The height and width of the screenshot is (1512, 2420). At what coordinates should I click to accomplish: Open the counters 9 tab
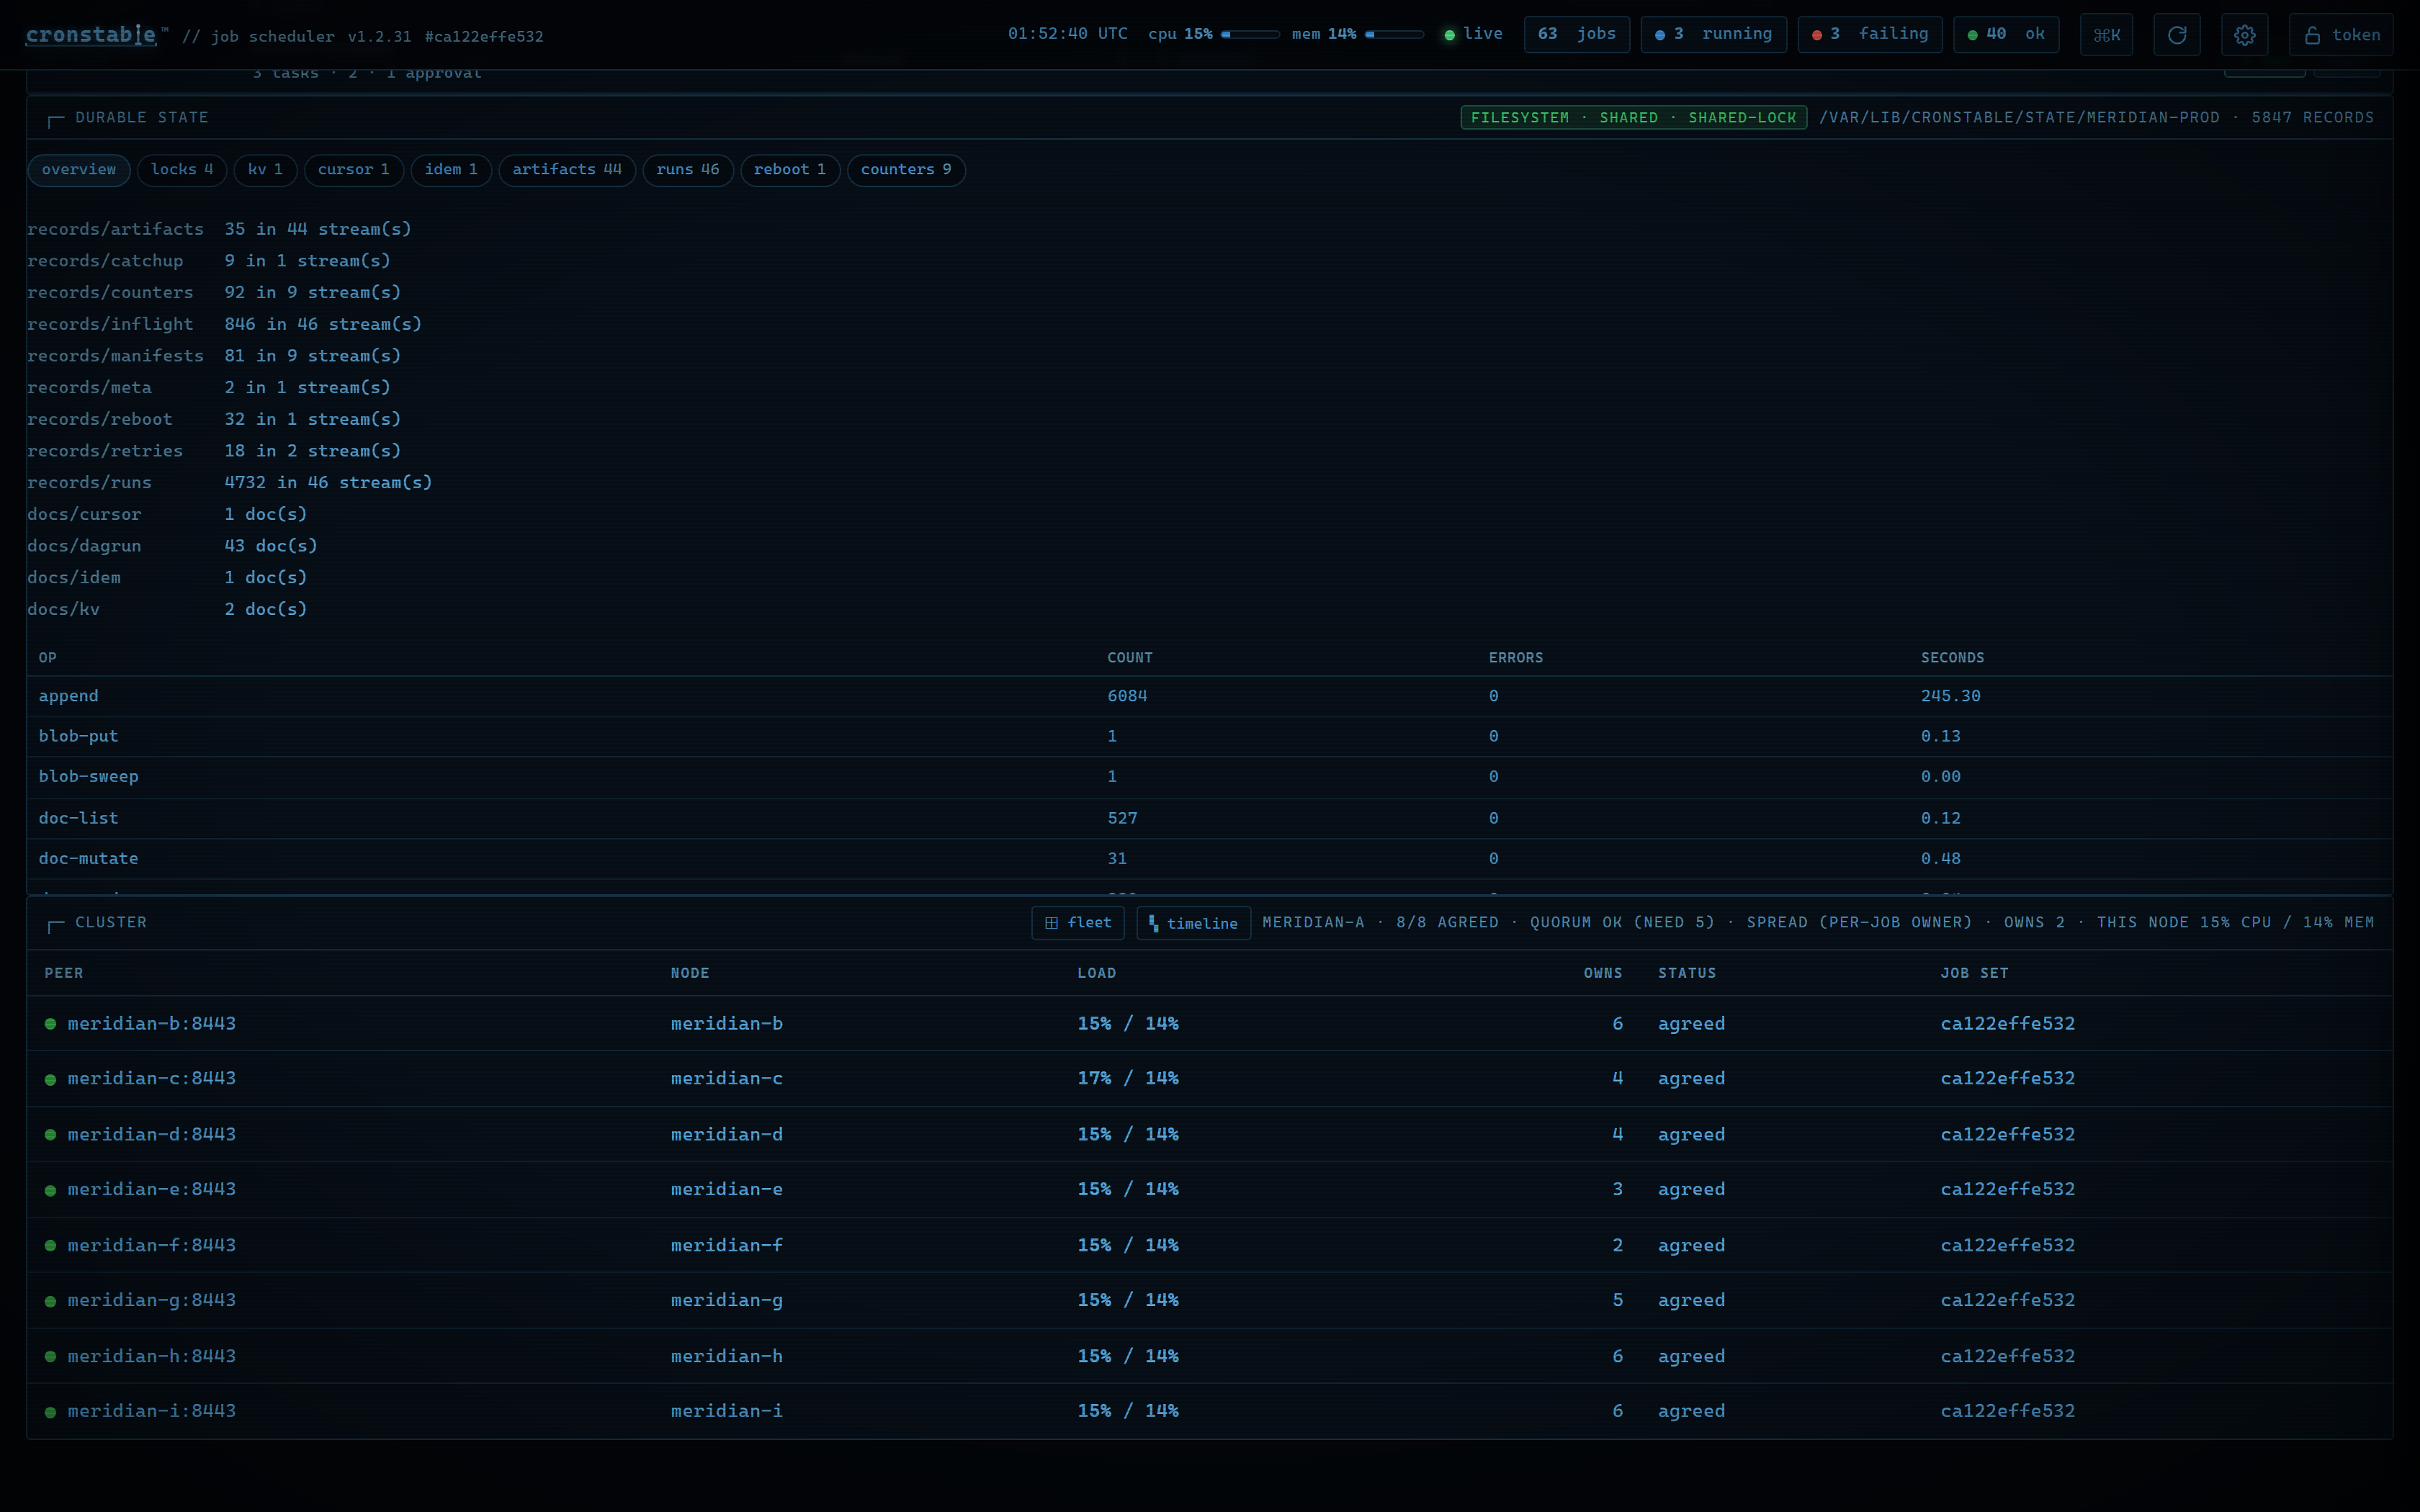tap(906, 170)
